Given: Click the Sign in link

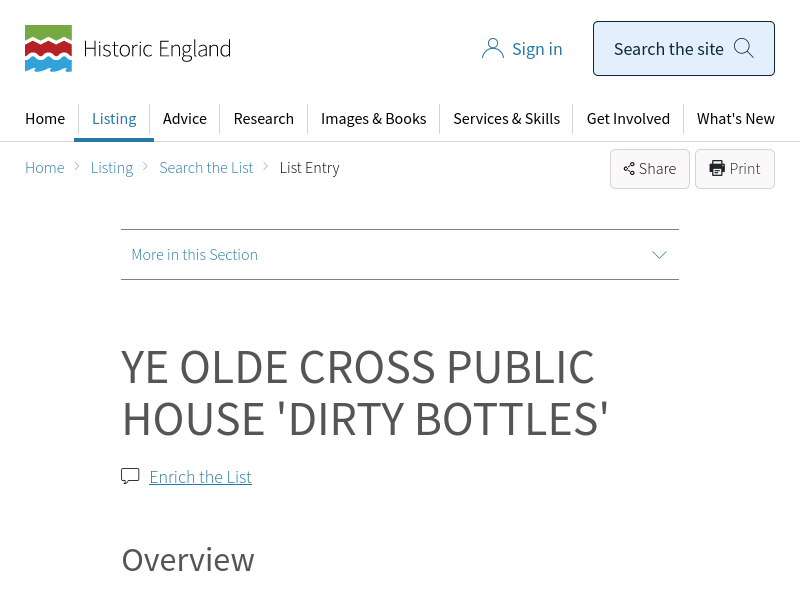Looking at the screenshot, I should (x=537, y=49).
